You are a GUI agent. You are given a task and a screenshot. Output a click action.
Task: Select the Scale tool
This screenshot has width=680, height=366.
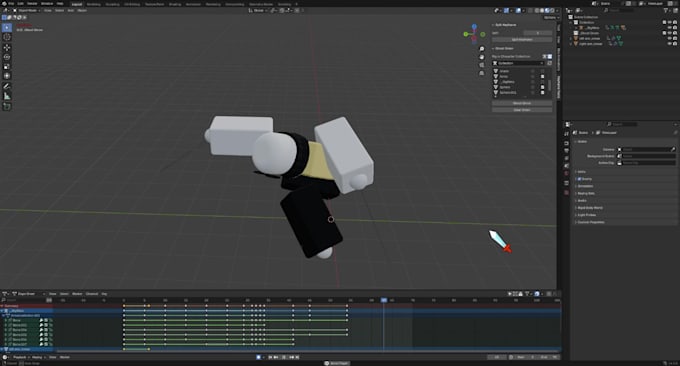tap(7, 66)
